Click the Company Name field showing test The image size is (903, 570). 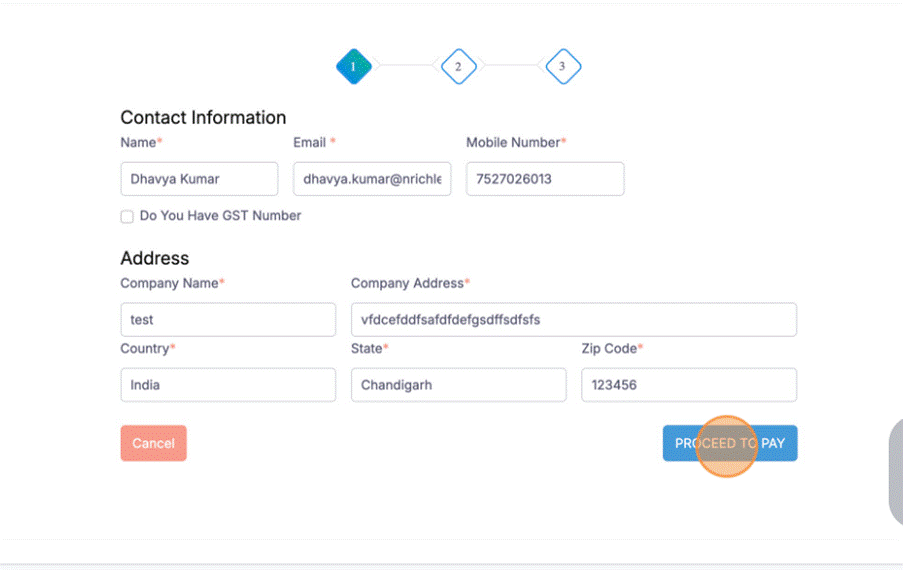point(228,320)
